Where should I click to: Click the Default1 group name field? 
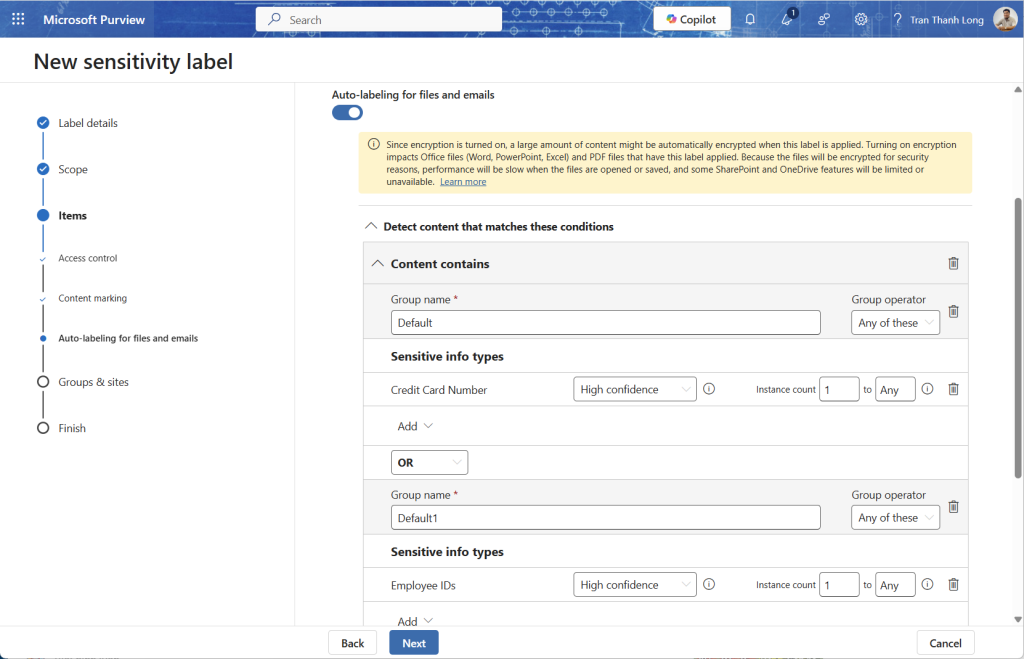click(605, 518)
